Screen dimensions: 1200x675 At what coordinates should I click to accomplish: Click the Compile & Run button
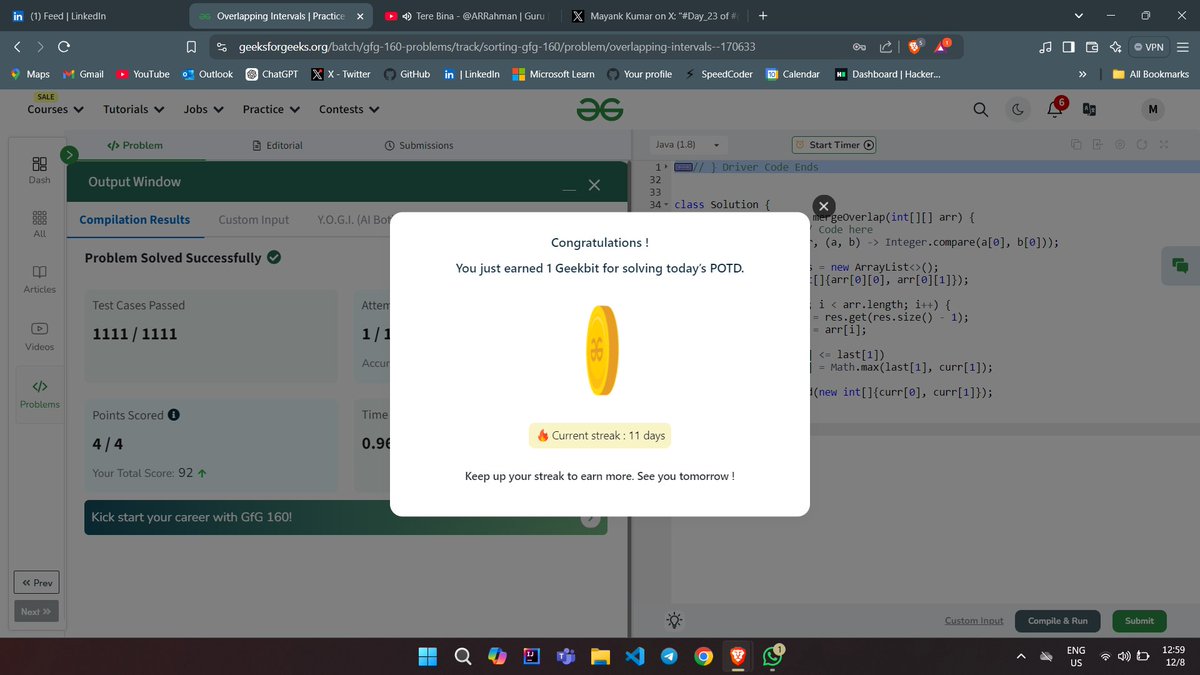[1058, 620]
